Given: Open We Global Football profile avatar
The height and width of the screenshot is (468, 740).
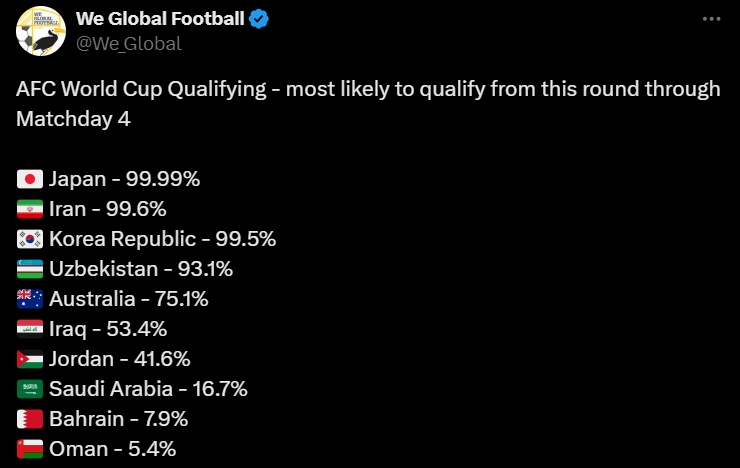Looking at the screenshot, I should [x=41, y=30].
